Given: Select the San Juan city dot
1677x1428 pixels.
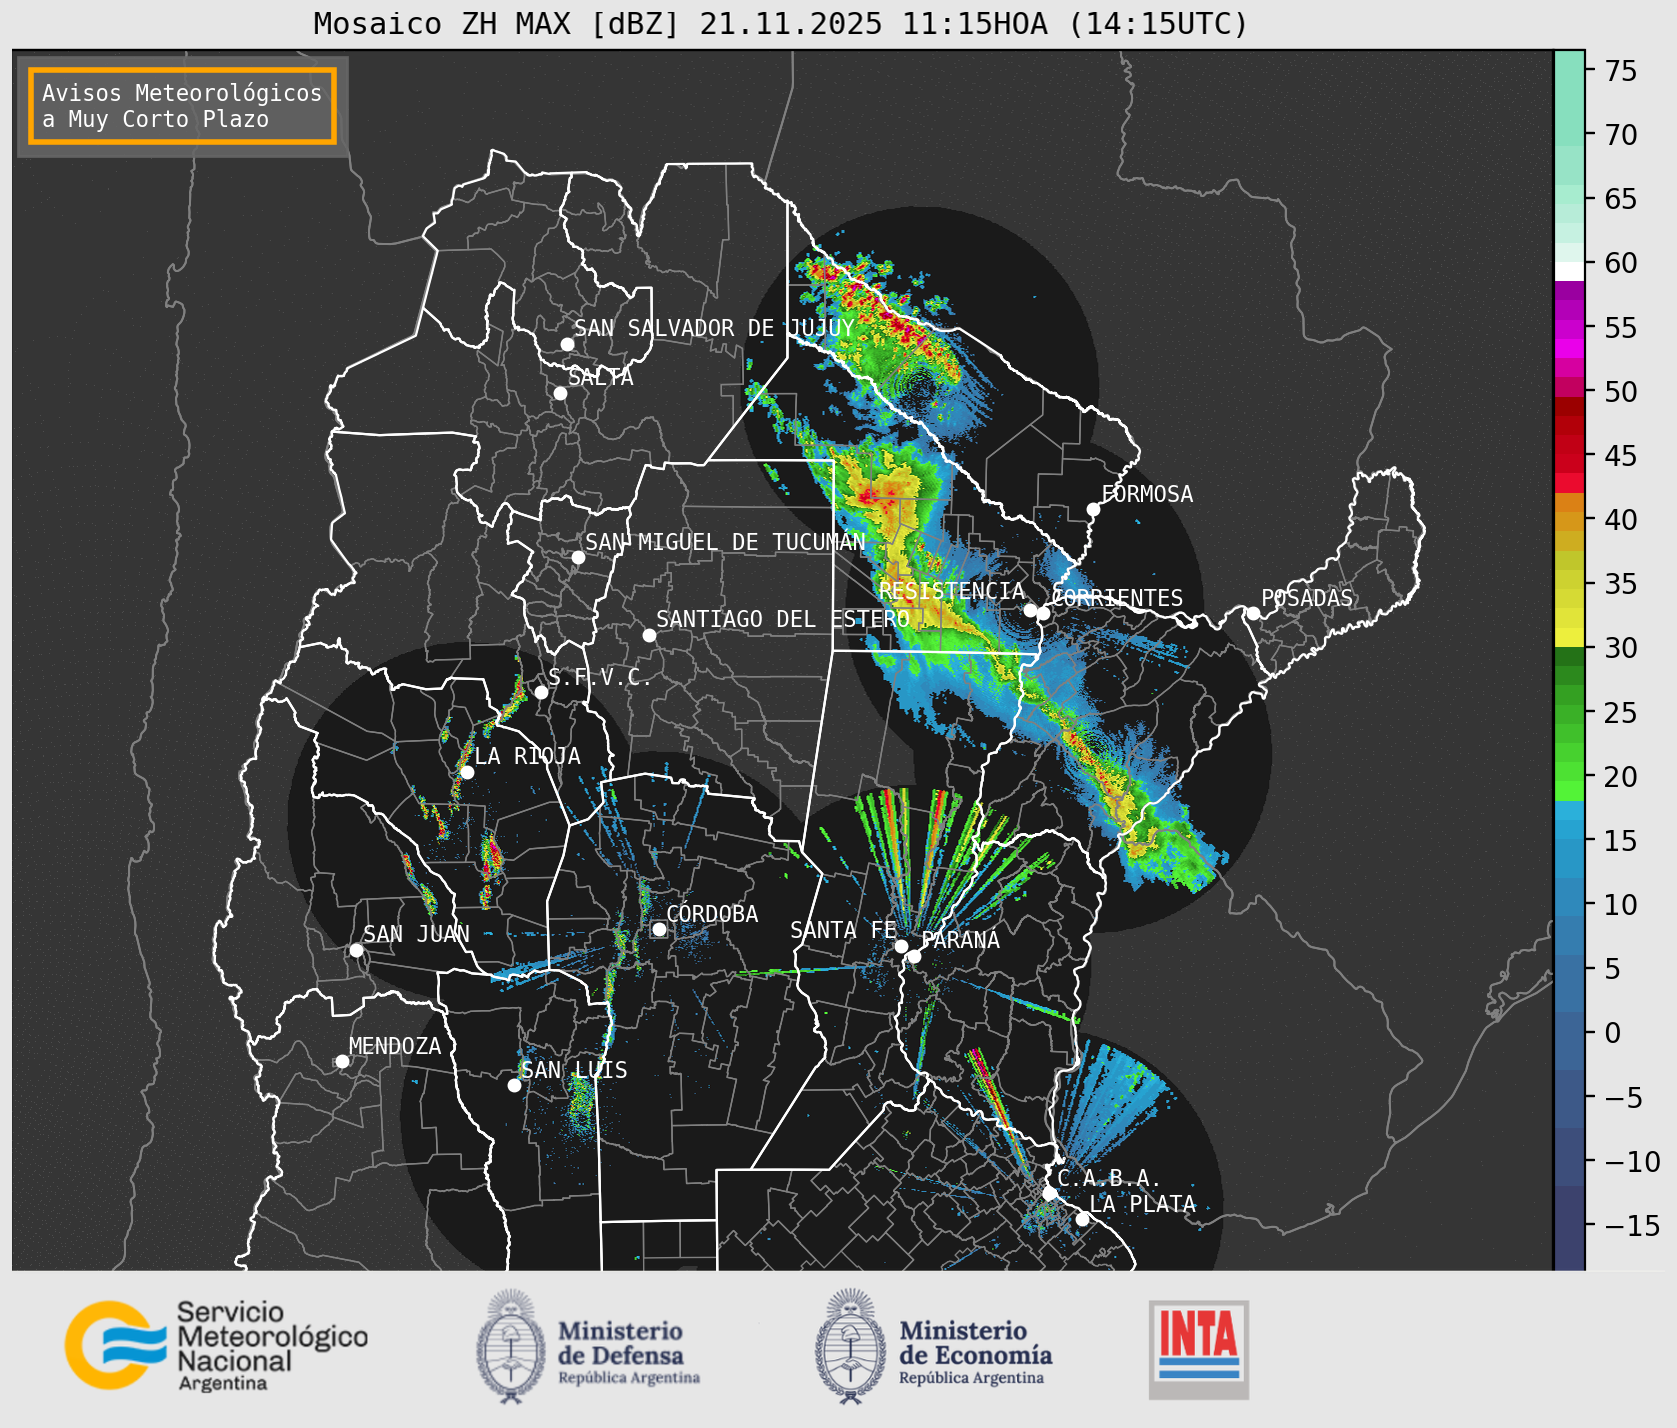Looking at the screenshot, I should pyautogui.click(x=356, y=950).
